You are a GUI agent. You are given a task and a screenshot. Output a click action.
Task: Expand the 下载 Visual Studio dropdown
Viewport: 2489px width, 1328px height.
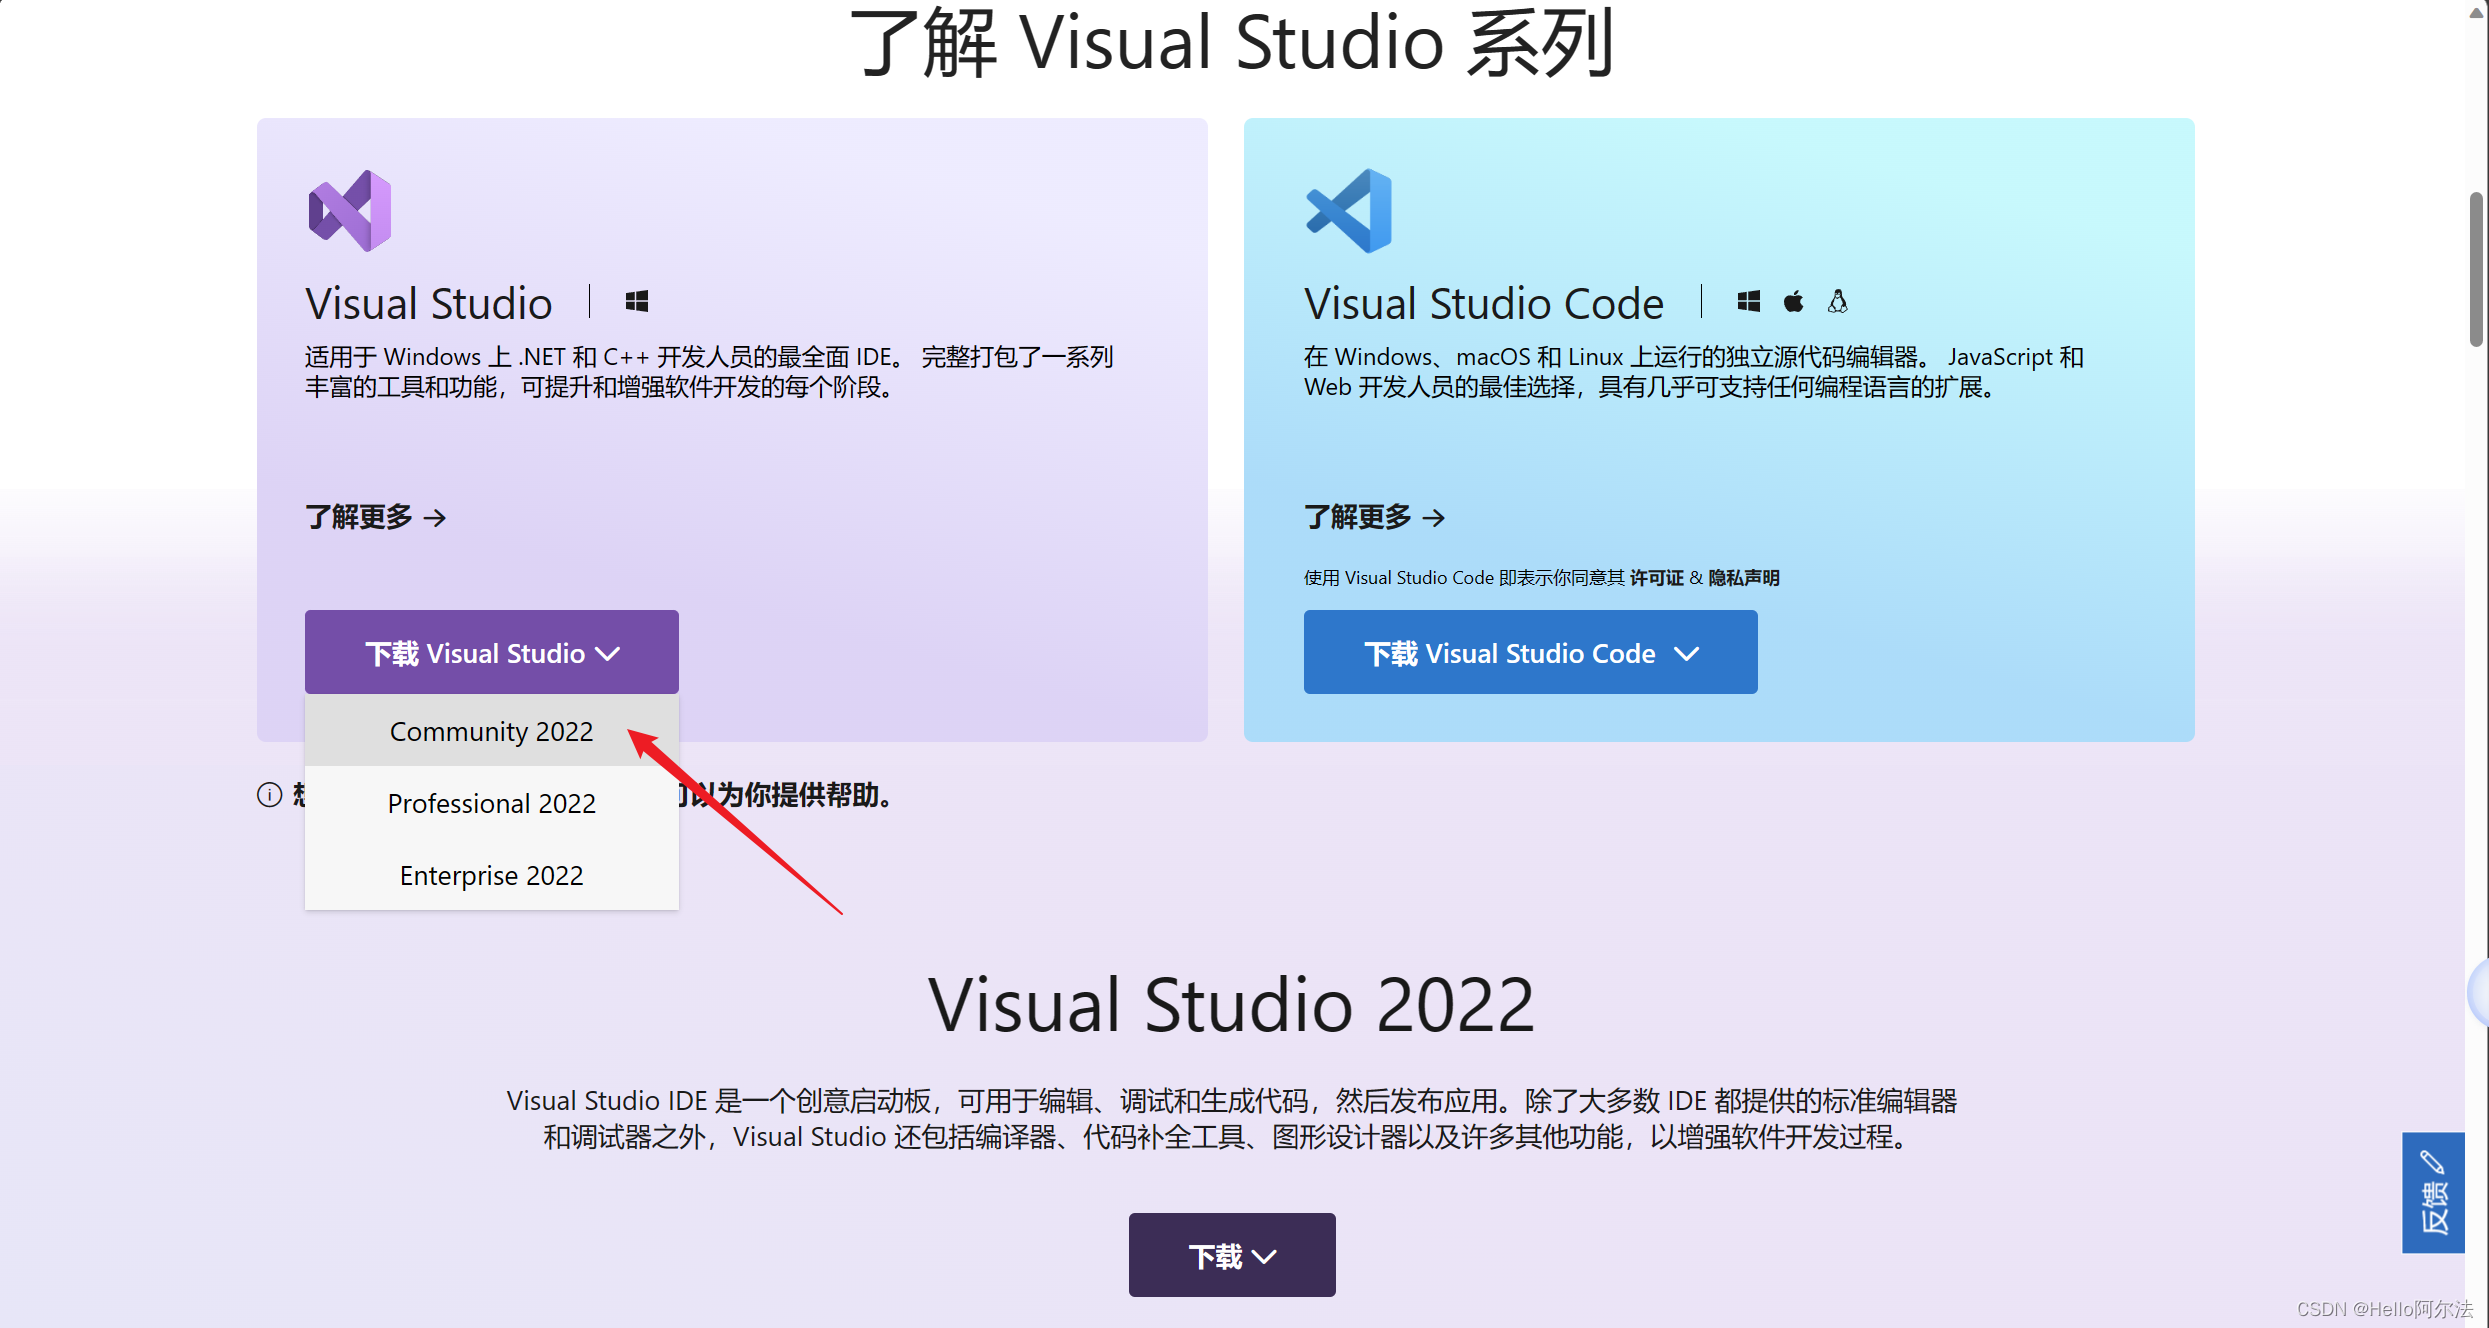click(x=491, y=652)
